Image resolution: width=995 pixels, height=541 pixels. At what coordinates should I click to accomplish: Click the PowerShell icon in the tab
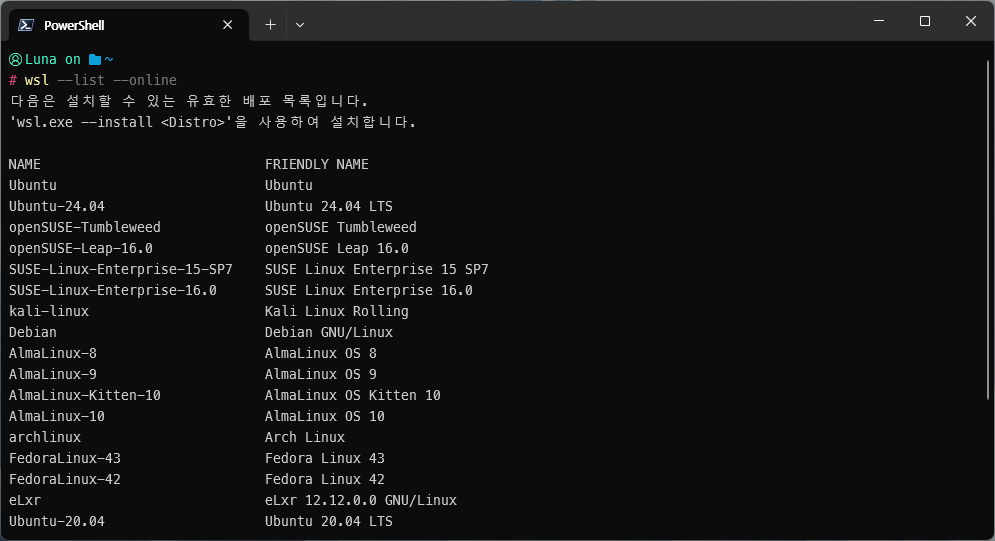point(26,25)
